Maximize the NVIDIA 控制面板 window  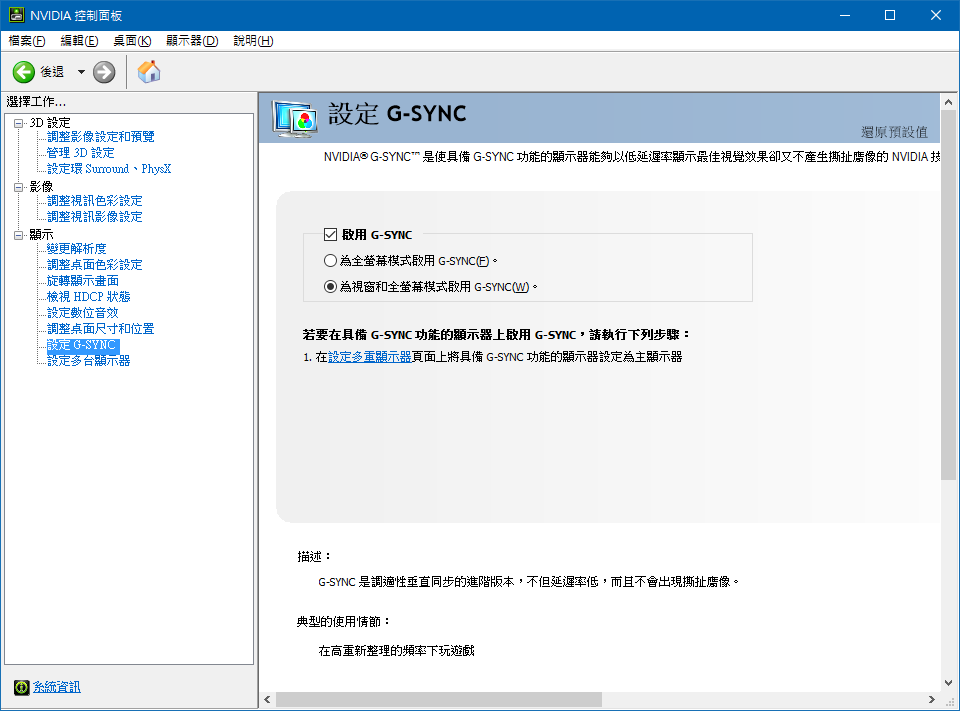point(890,15)
